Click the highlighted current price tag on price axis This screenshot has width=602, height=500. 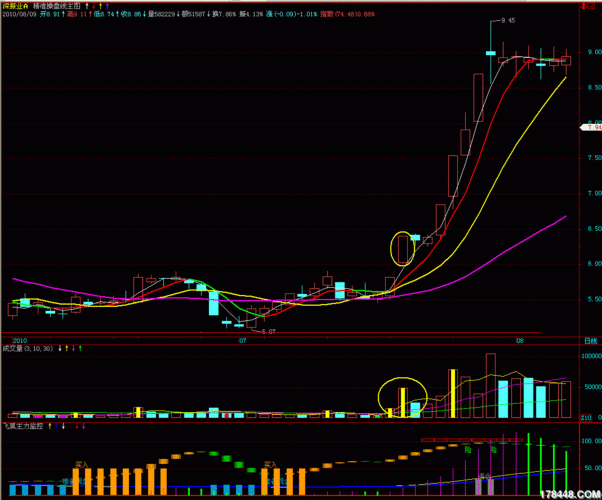pos(590,126)
